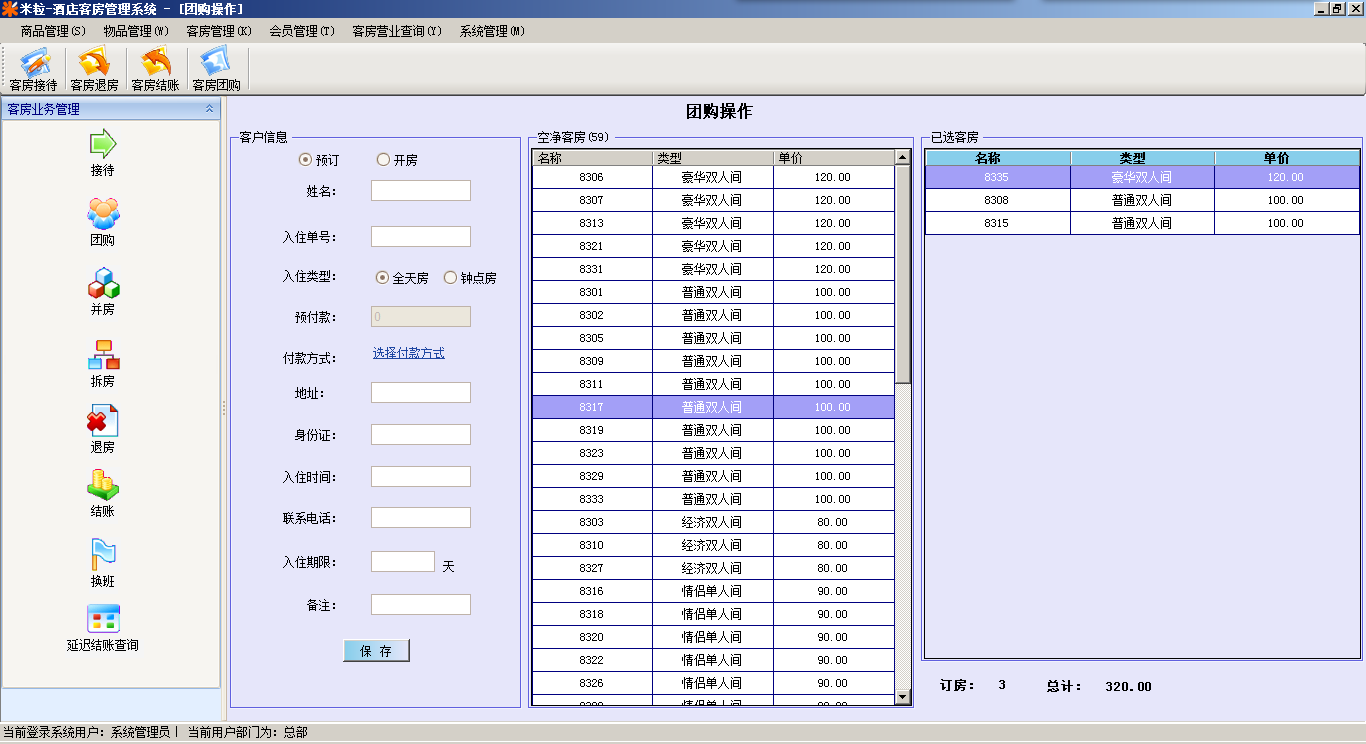Click the 客房接待 toolbar icon
This screenshot has width=1366, height=744.
33,70
